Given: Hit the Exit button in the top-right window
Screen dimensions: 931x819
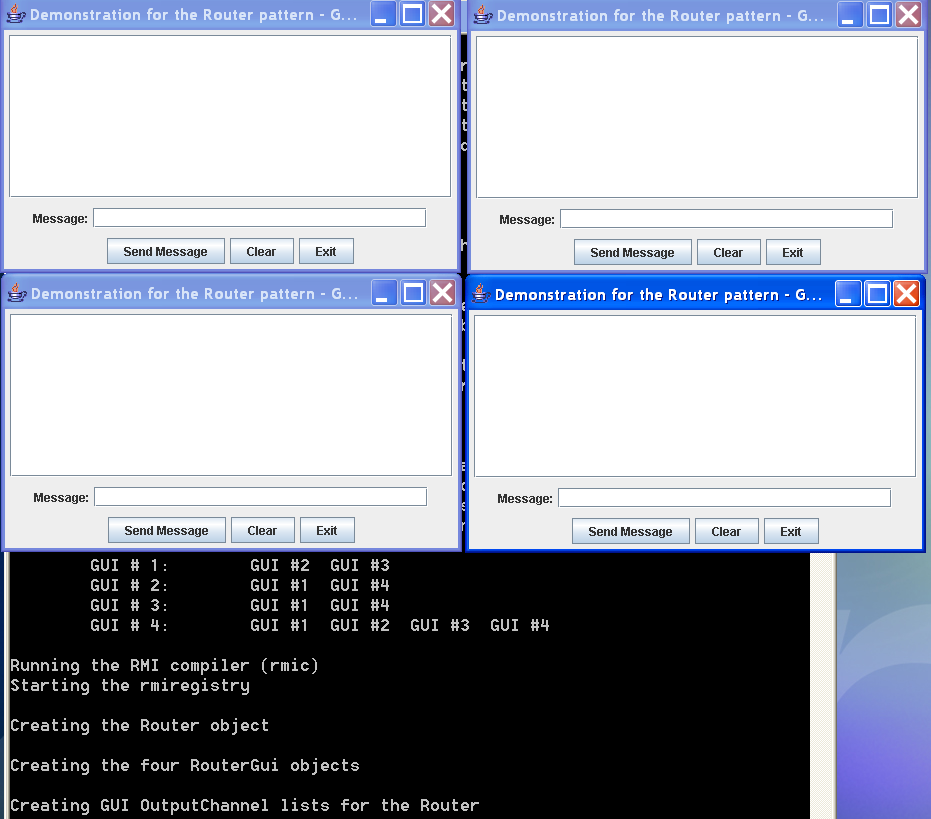Looking at the screenshot, I should coord(793,253).
